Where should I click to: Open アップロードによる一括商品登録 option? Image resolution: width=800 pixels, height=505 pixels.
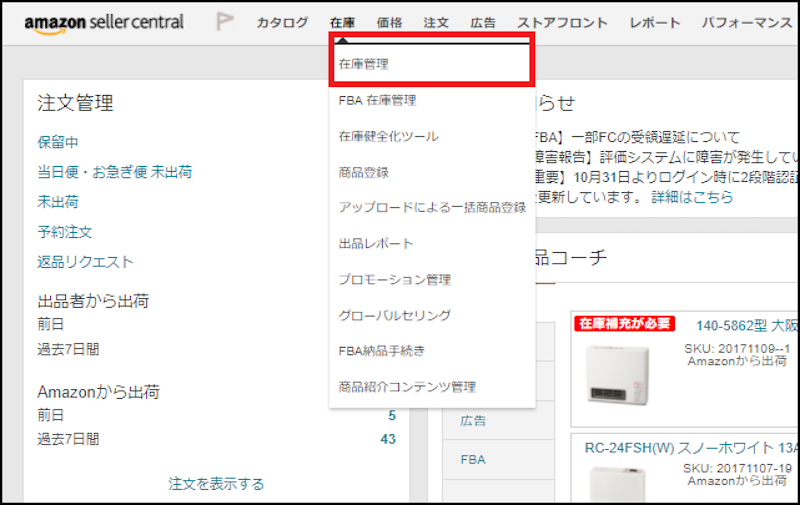coord(432,208)
